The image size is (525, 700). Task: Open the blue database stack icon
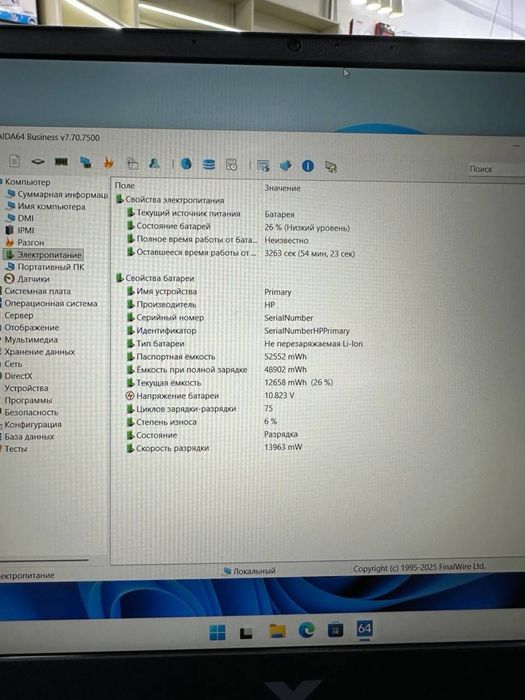pos(208,164)
